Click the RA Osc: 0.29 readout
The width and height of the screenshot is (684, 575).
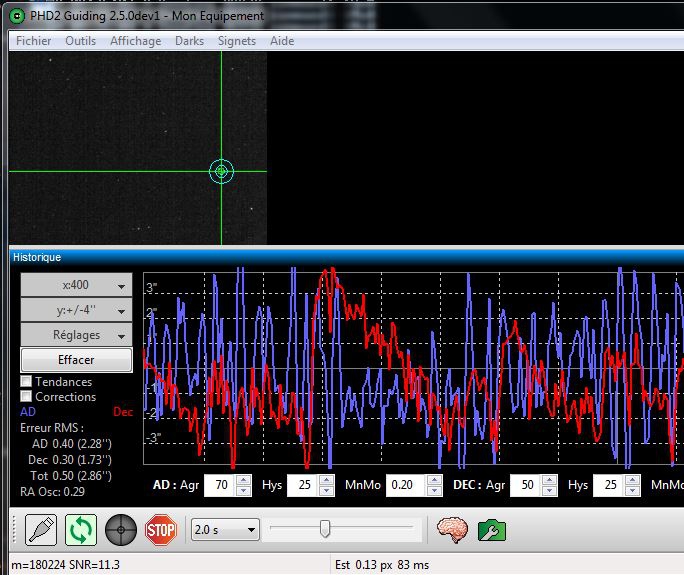(x=52, y=492)
